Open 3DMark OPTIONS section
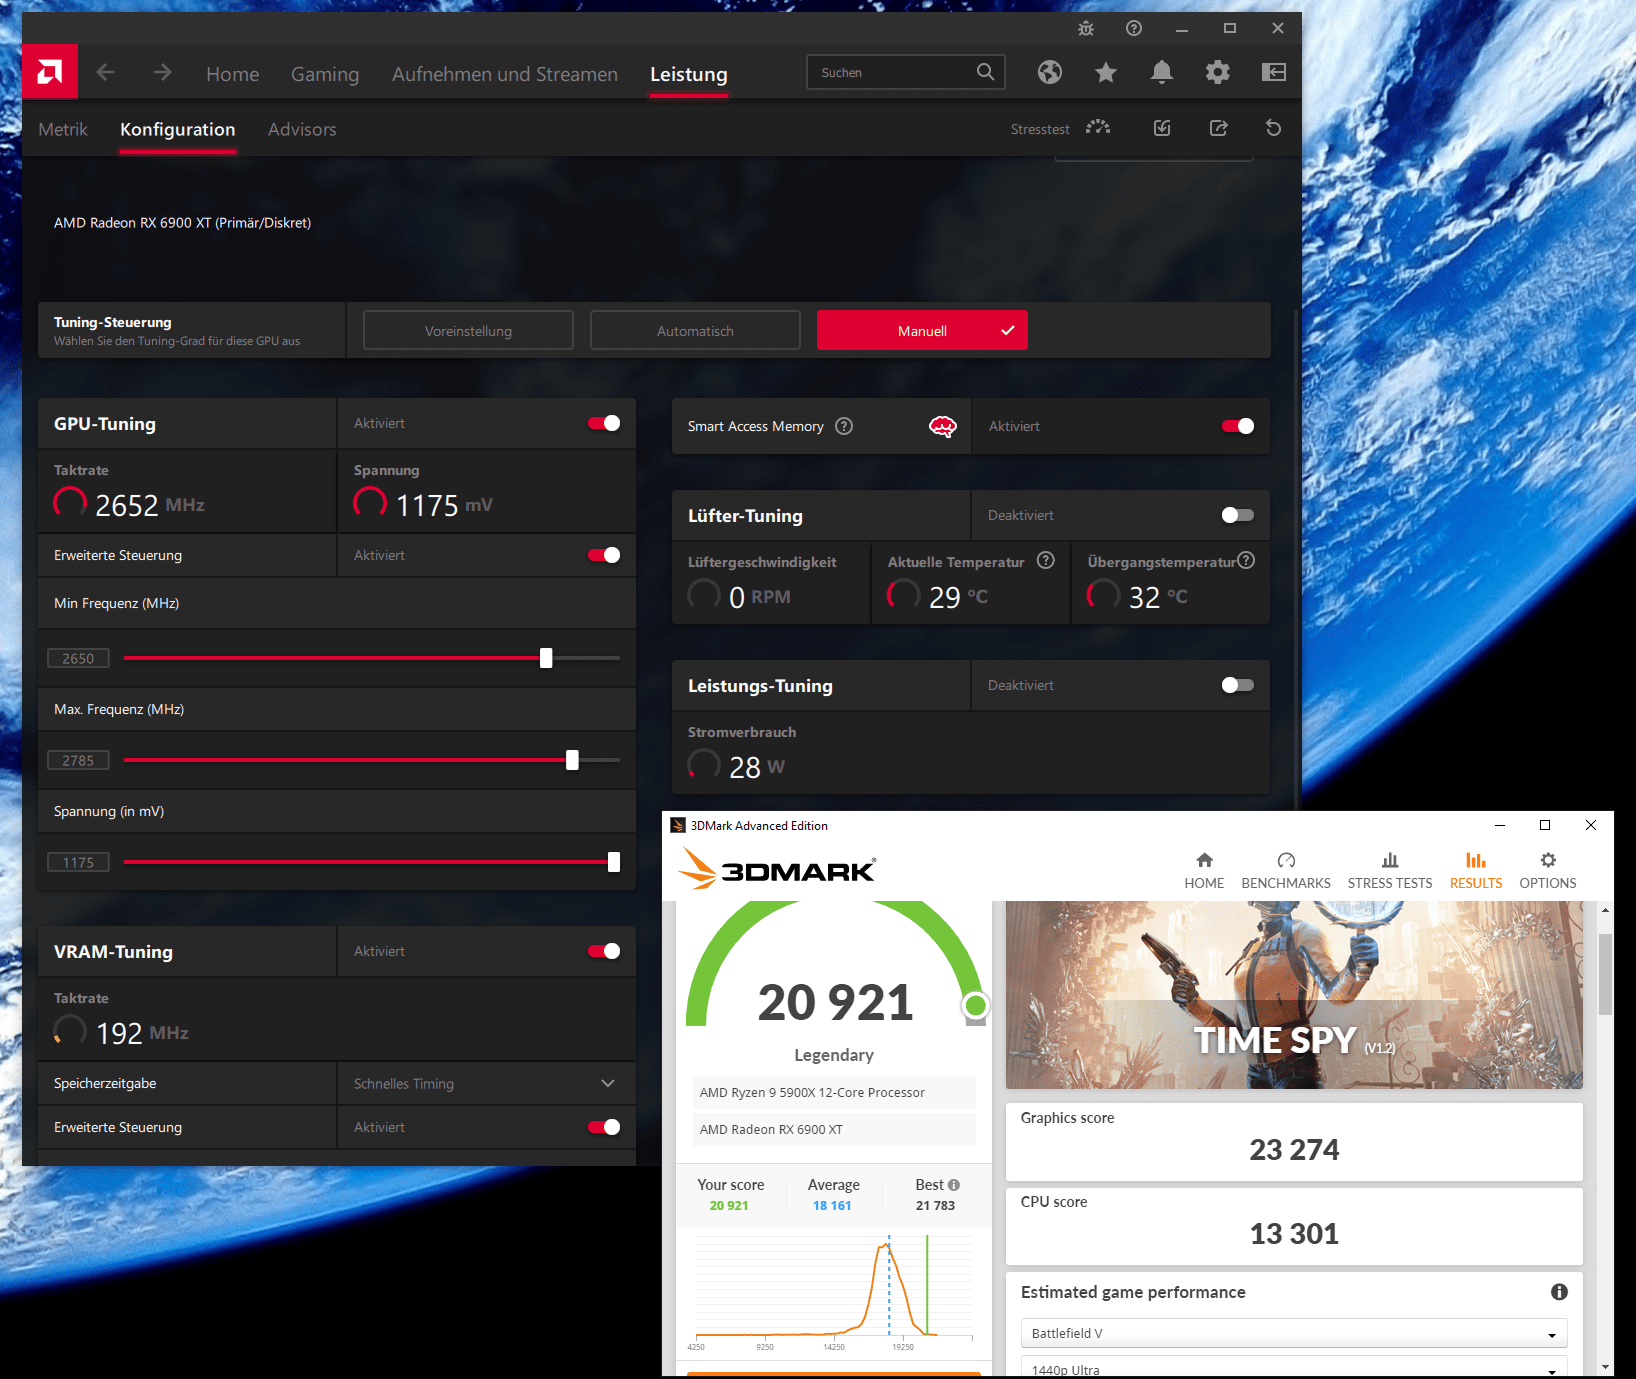 point(1548,871)
